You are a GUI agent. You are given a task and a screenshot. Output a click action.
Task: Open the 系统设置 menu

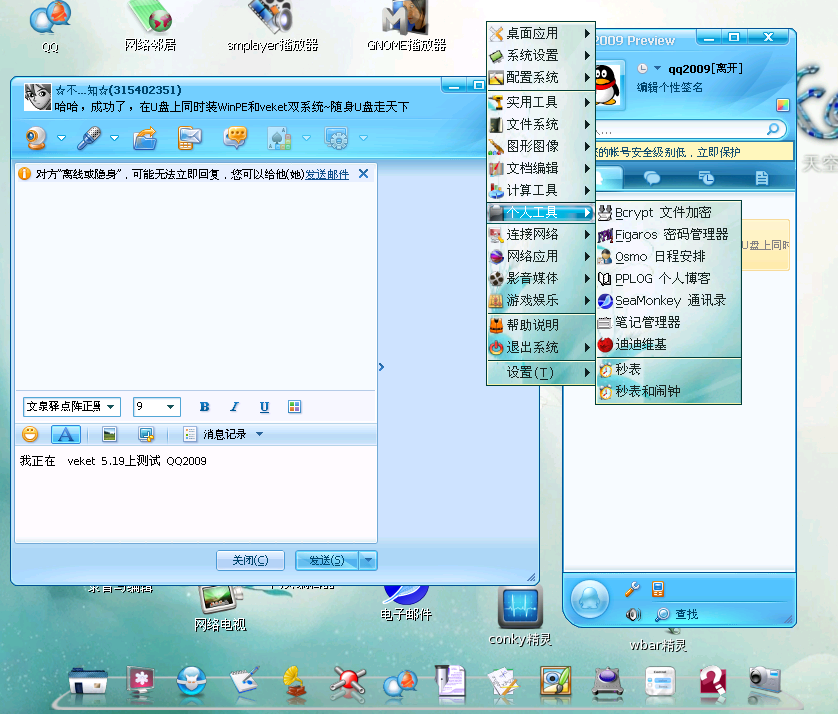pyautogui.click(x=541, y=56)
